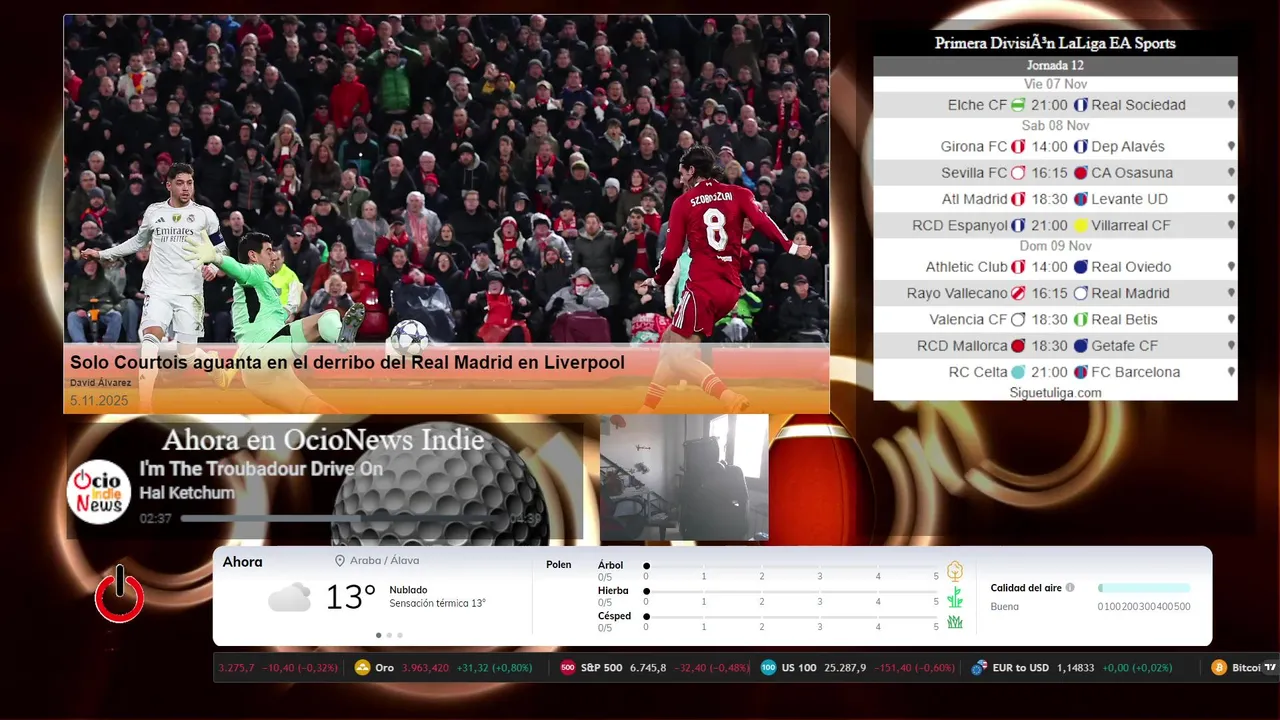Click location pin in RC Celta match row

tap(1231, 372)
